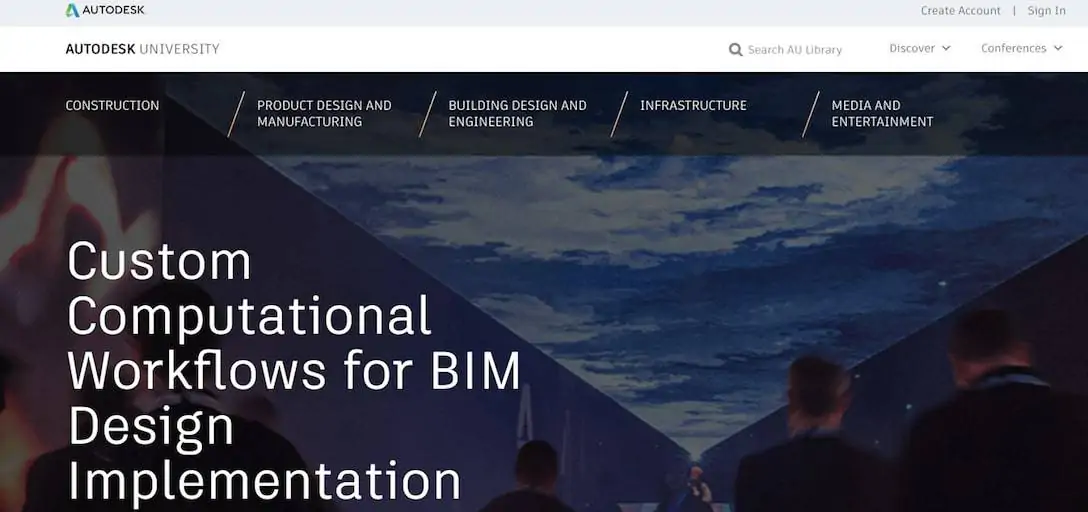
Task: Click the Autodesk logo
Action: tap(105, 10)
